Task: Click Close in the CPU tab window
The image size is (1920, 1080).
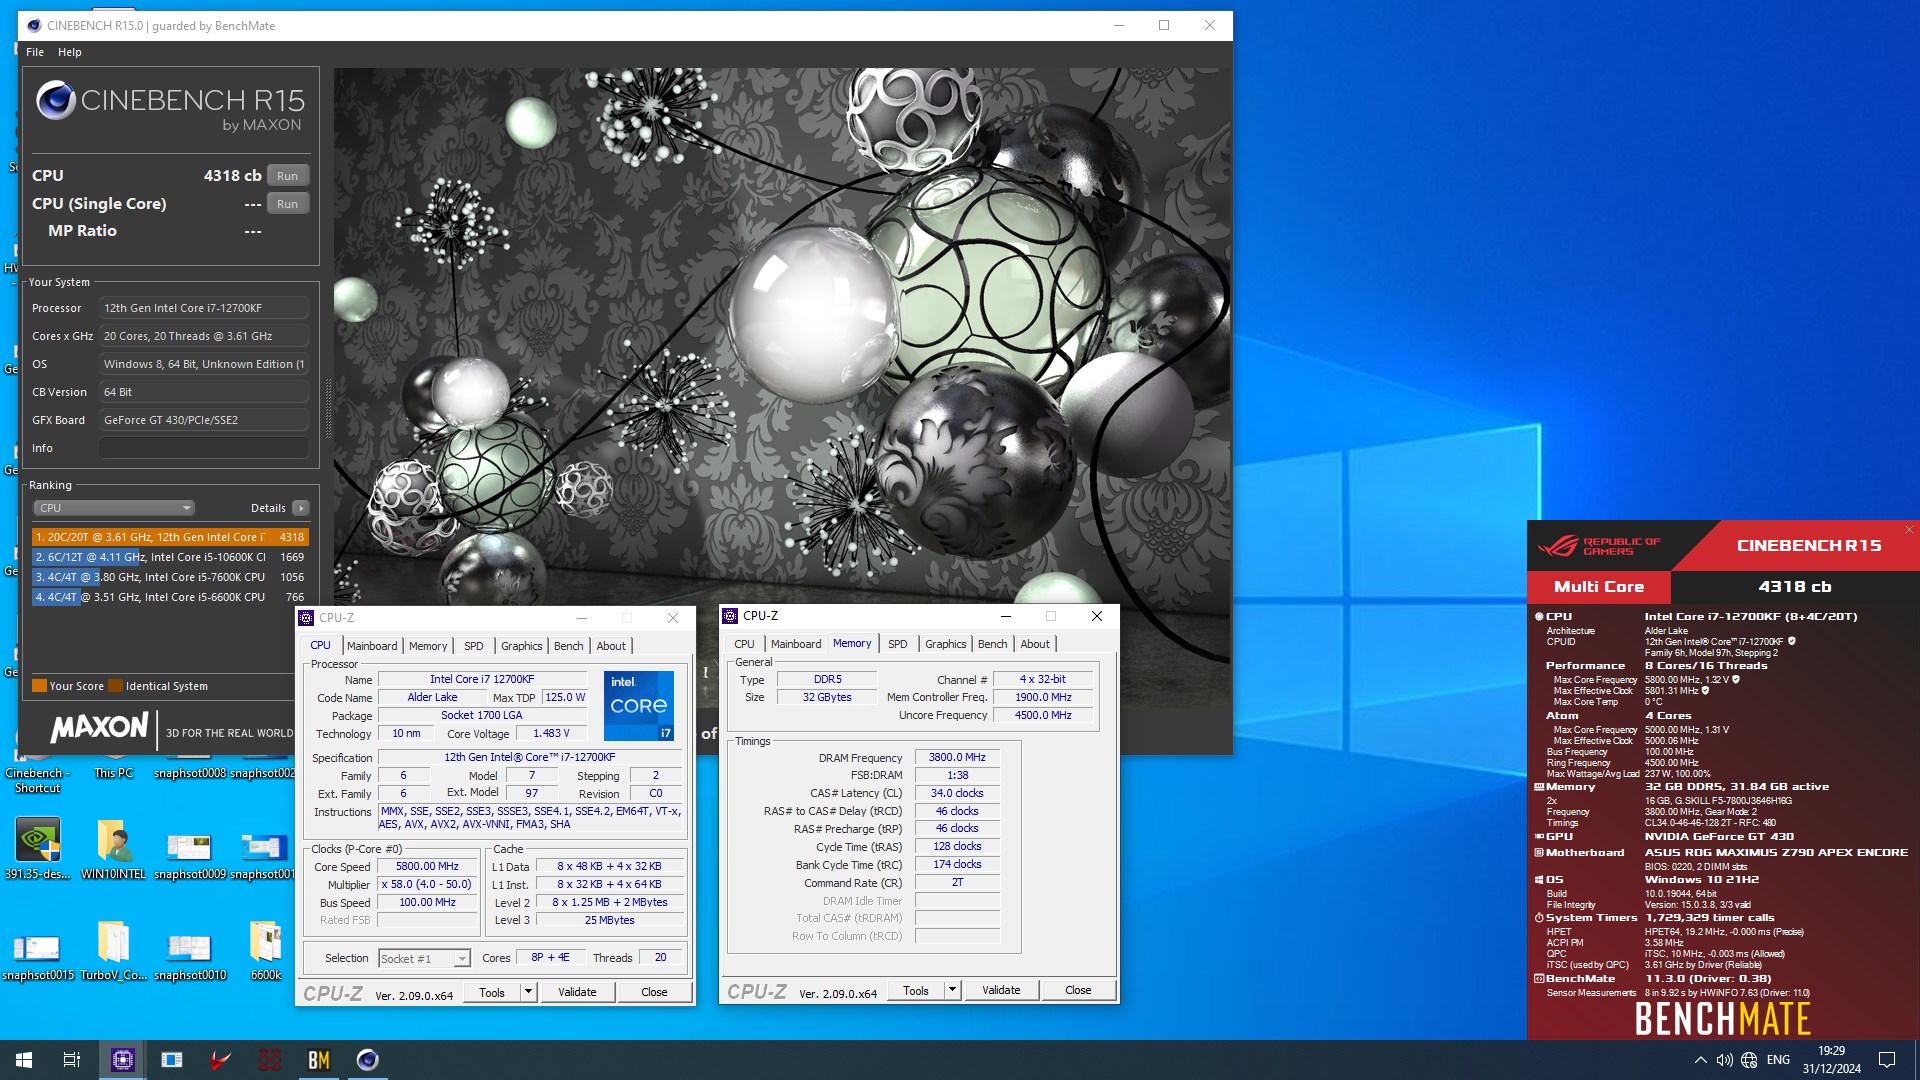Action: 654,992
